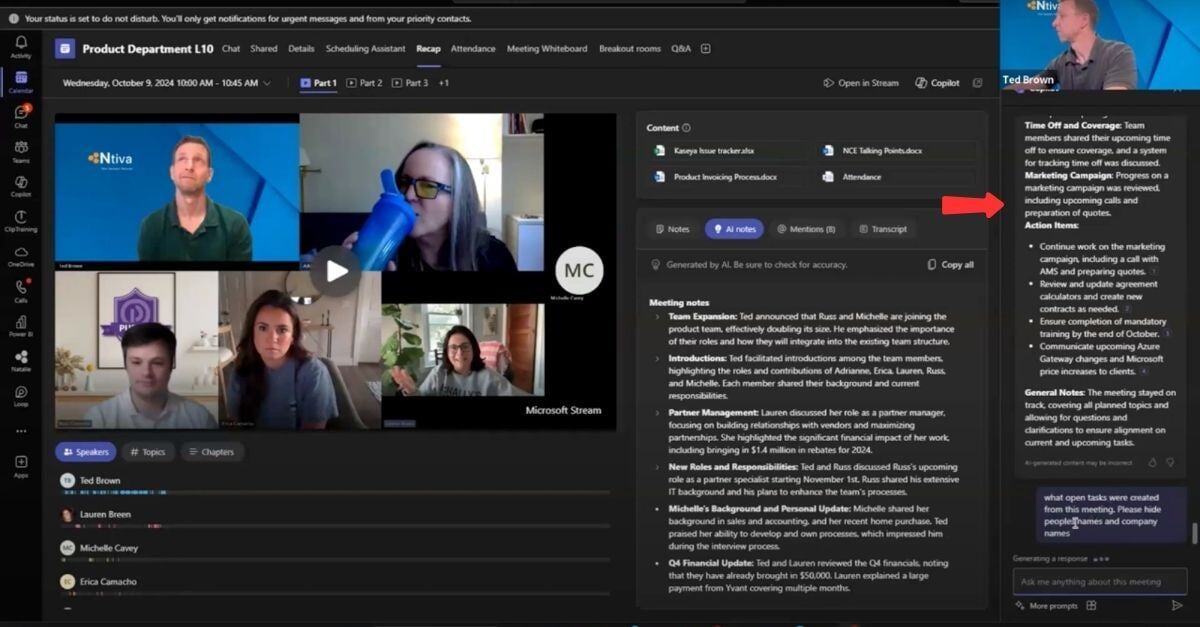The width and height of the screenshot is (1200, 627).
Task: Open Kaseya Issue tracker.xlsx file
Action: click(726, 150)
